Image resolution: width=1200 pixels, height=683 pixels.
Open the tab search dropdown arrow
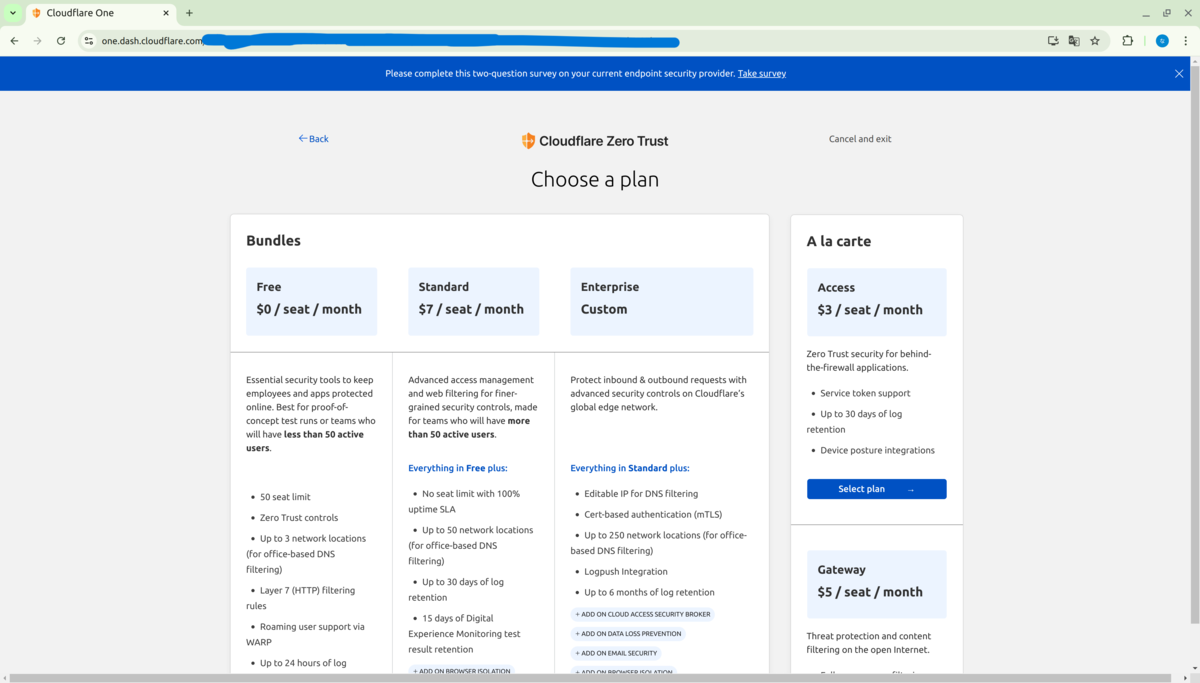[12, 13]
